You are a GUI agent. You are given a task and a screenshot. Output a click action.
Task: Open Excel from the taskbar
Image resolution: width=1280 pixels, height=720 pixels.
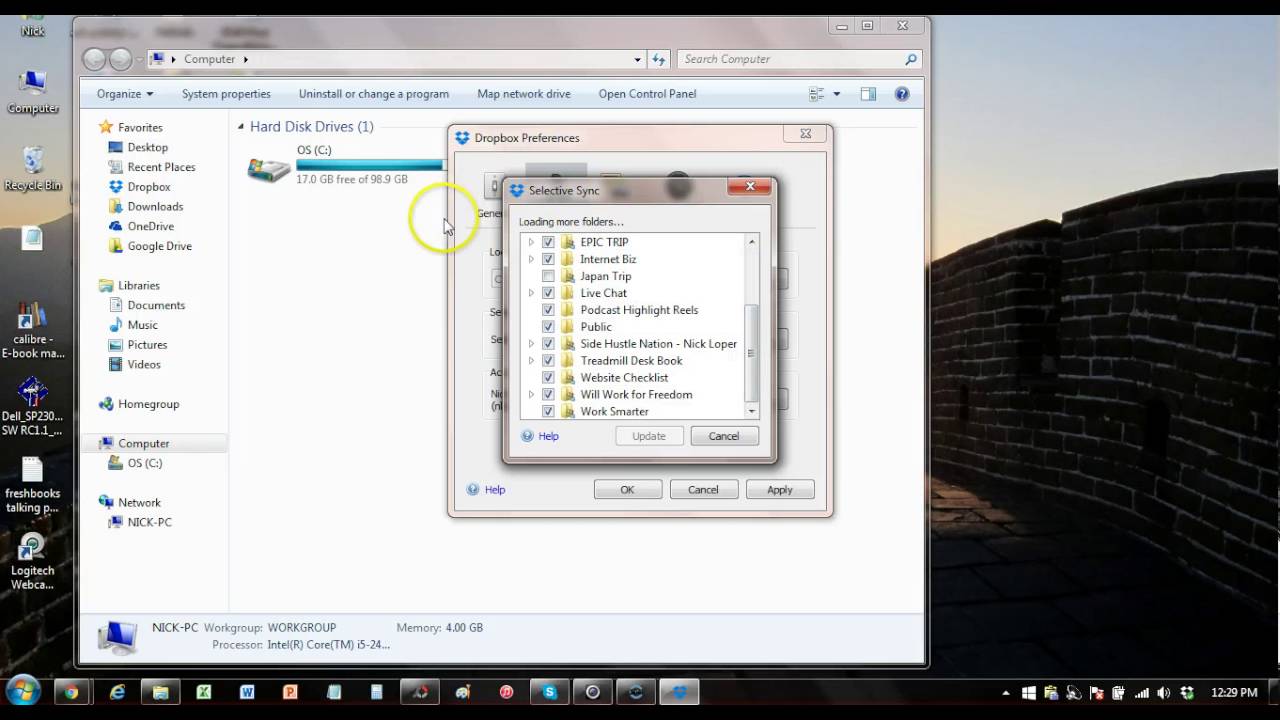[204, 692]
